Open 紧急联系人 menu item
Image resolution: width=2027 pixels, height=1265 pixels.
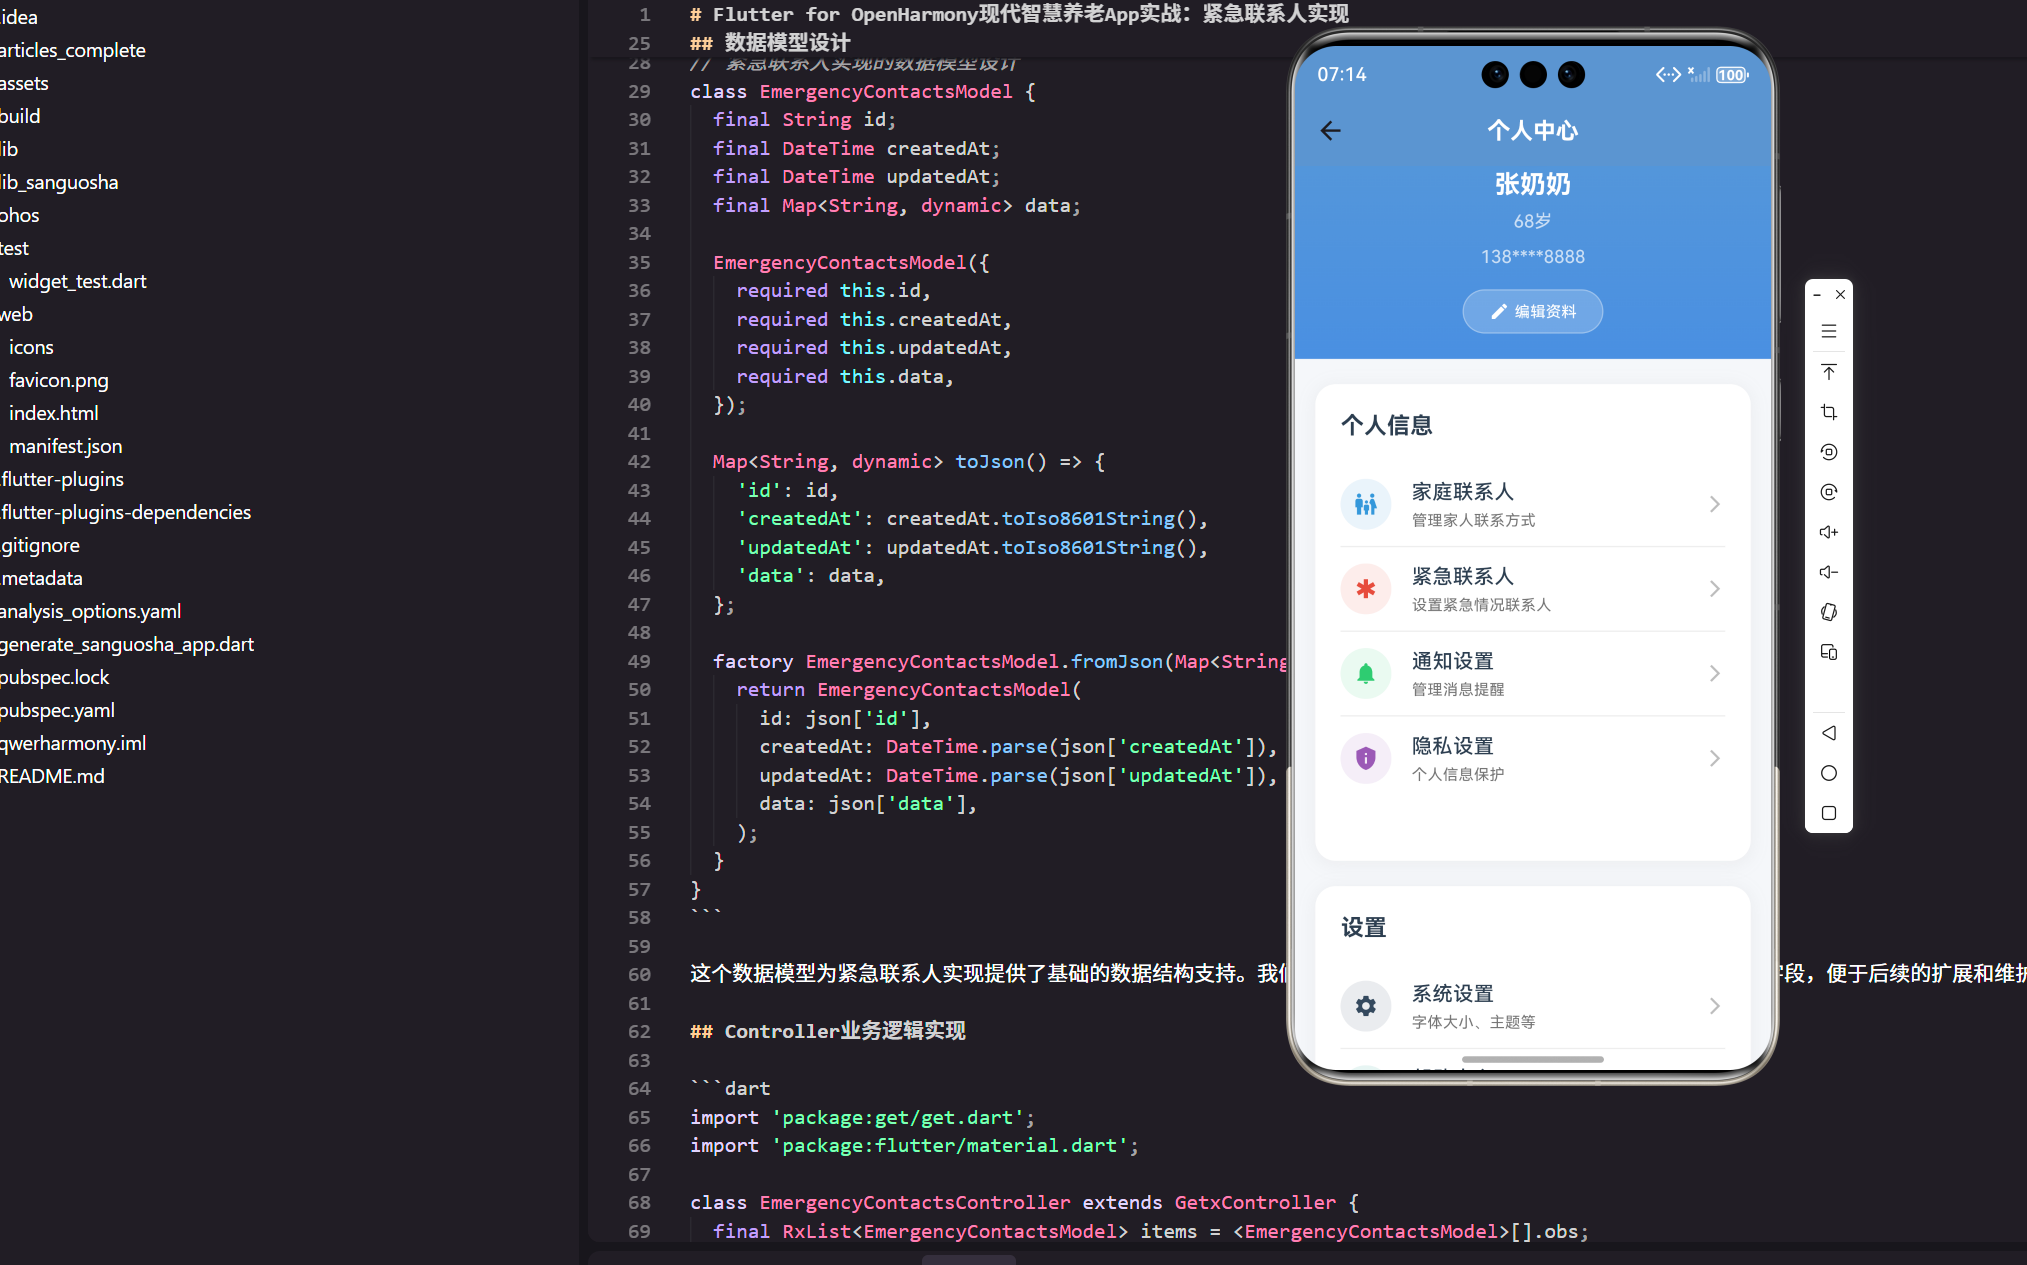click(1532, 589)
